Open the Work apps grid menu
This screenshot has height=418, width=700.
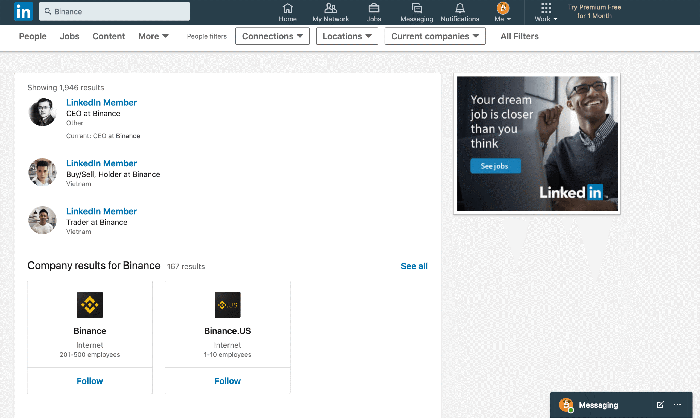(x=546, y=12)
